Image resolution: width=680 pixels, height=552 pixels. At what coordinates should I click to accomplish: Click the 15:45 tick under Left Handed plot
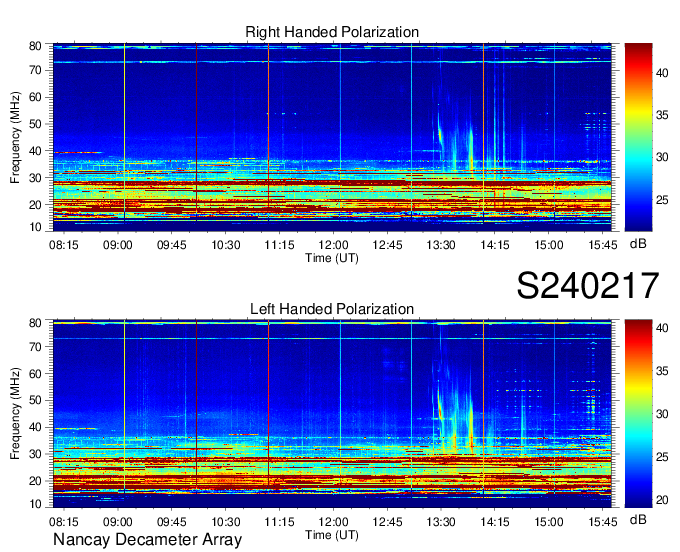click(603, 522)
